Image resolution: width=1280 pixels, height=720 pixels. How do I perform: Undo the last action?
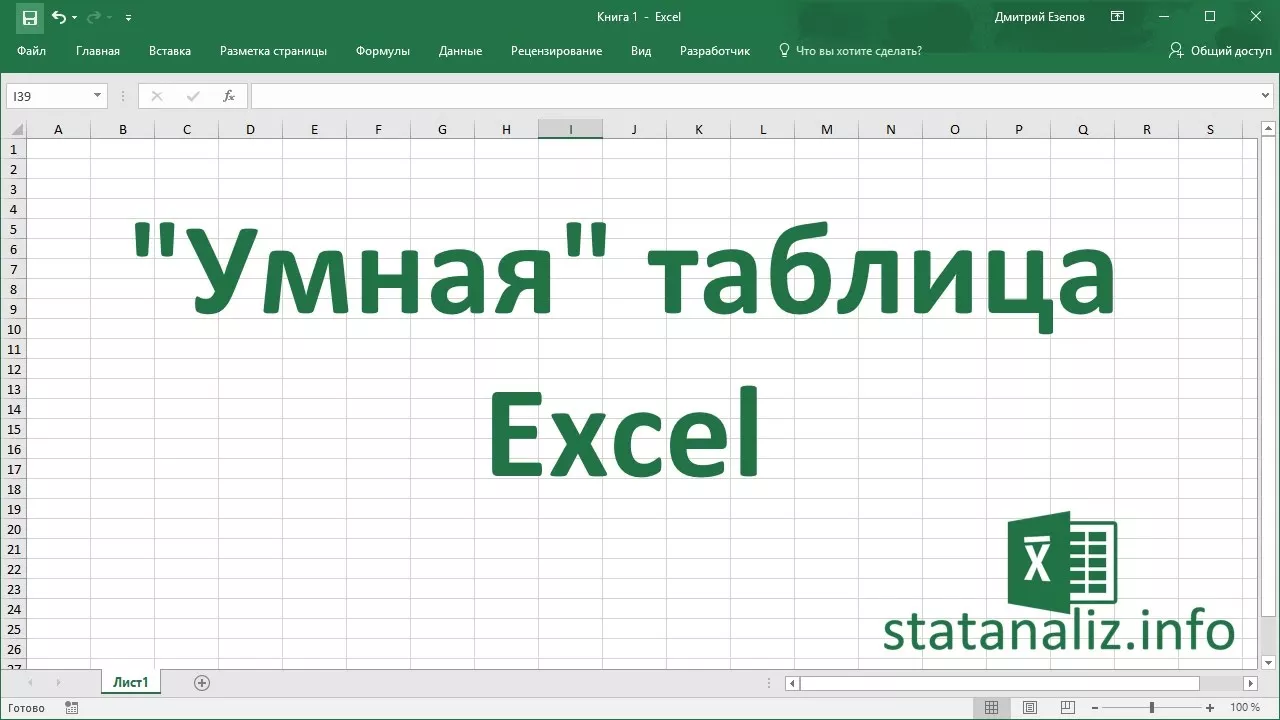pyautogui.click(x=59, y=17)
